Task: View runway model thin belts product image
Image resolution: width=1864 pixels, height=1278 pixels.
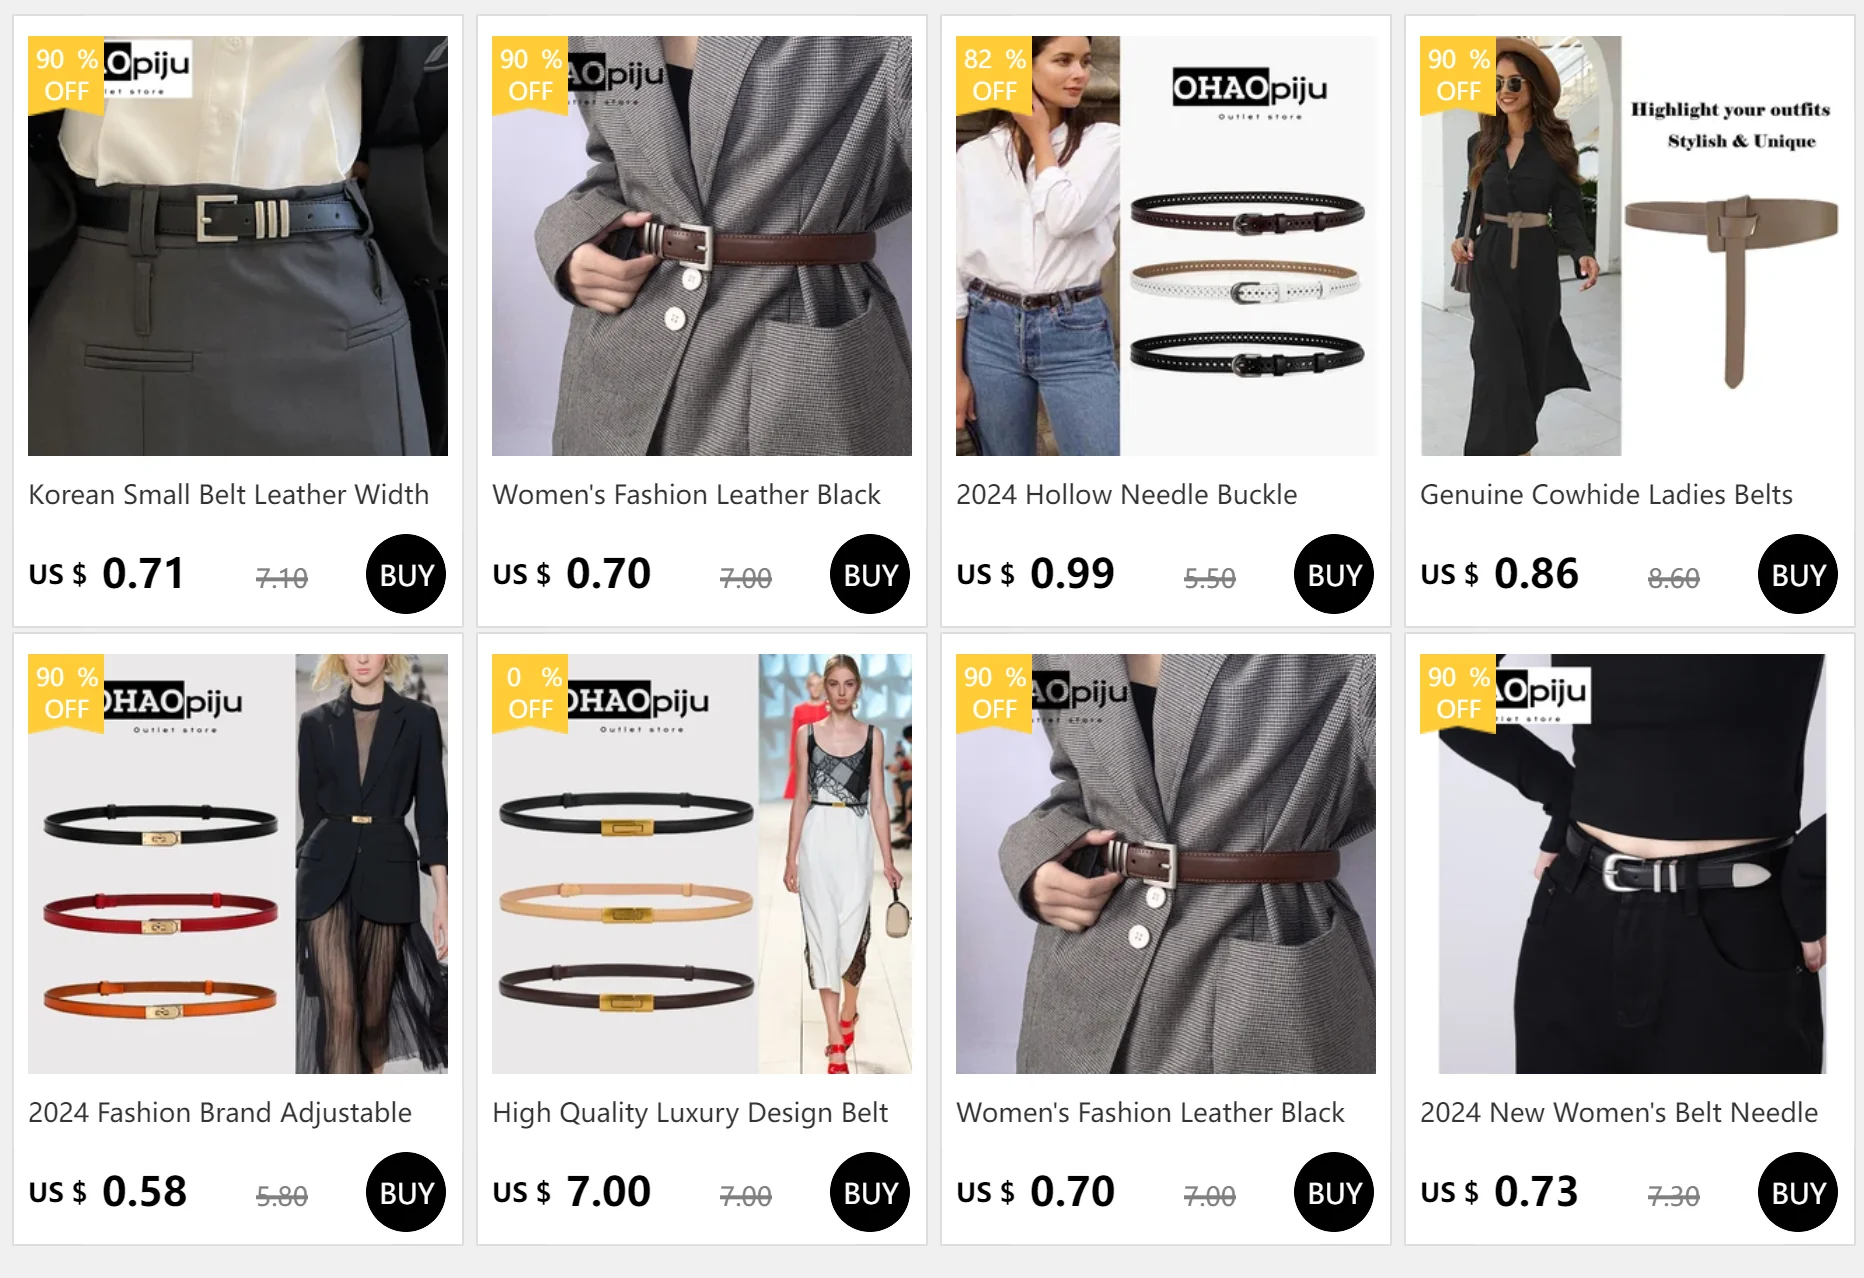Action: (x=702, y=864)
